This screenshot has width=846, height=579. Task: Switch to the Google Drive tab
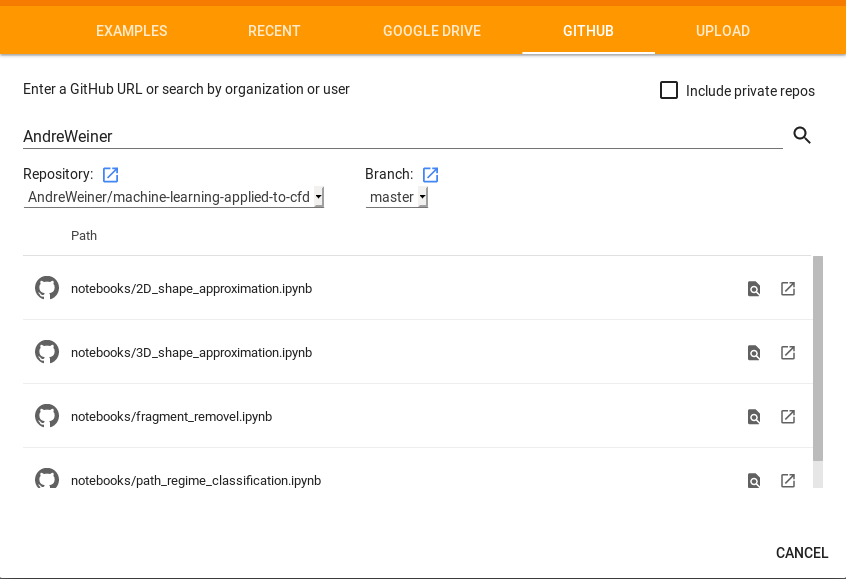click(432, 31)
